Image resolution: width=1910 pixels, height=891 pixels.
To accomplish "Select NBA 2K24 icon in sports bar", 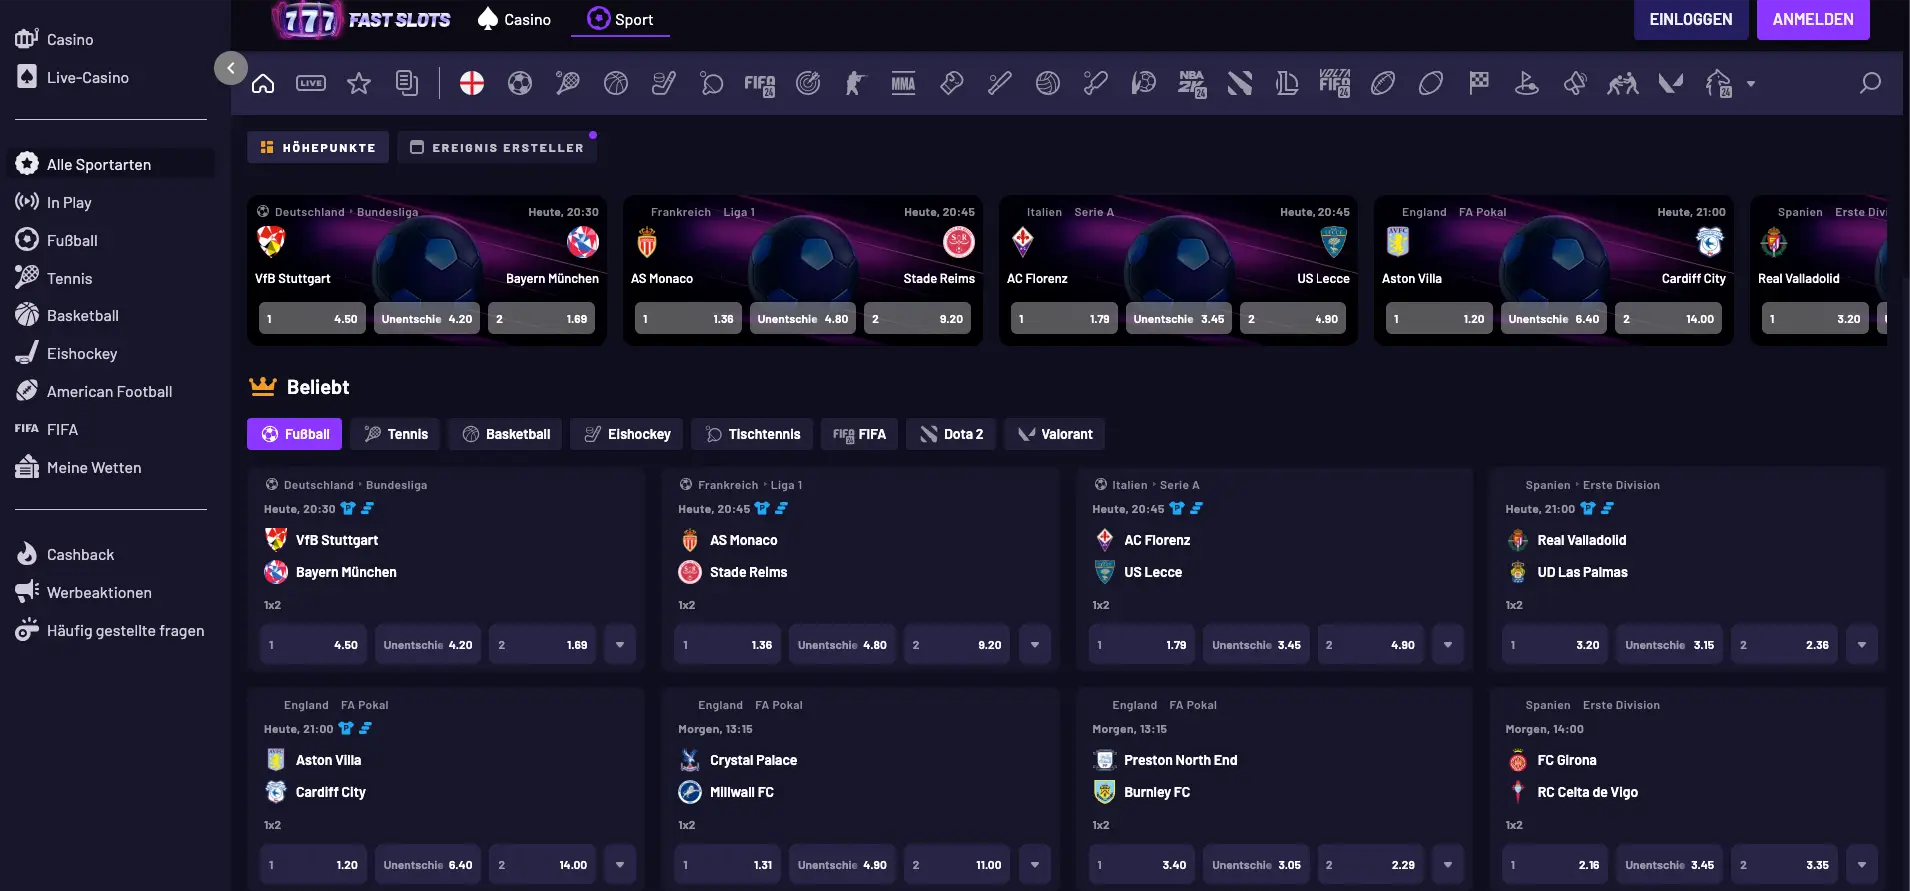I will tap(1192, 84).
